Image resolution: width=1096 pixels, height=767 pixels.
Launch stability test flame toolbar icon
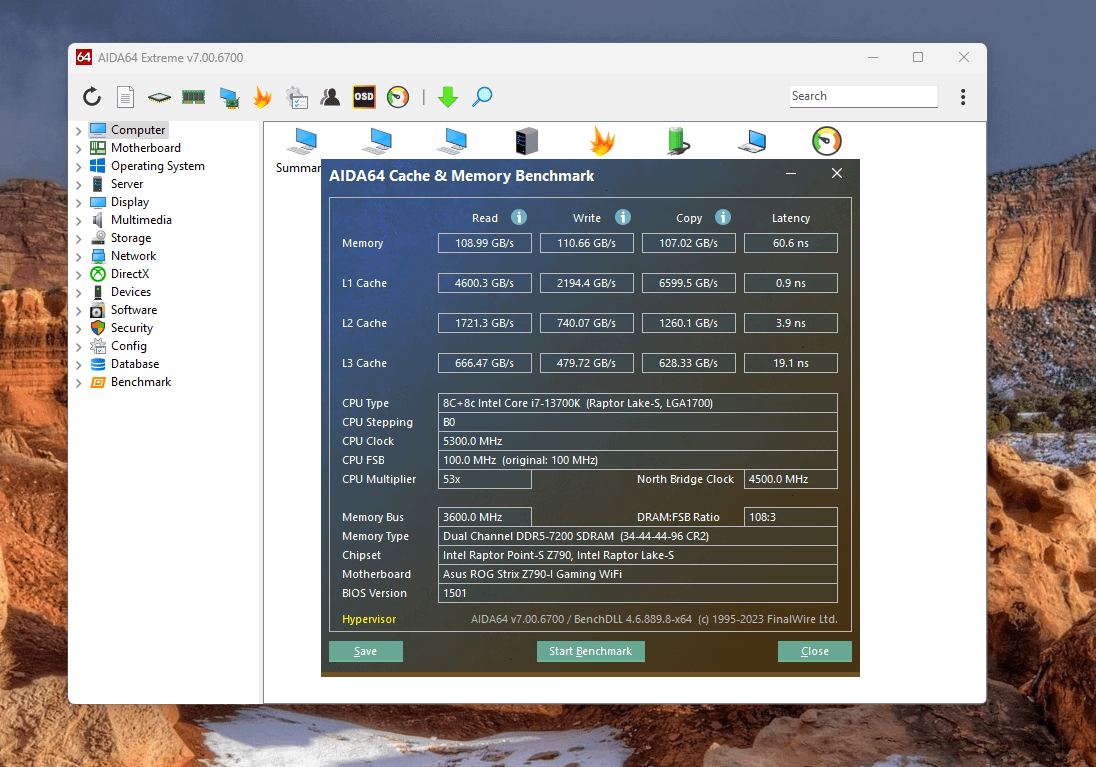point(262,96)
